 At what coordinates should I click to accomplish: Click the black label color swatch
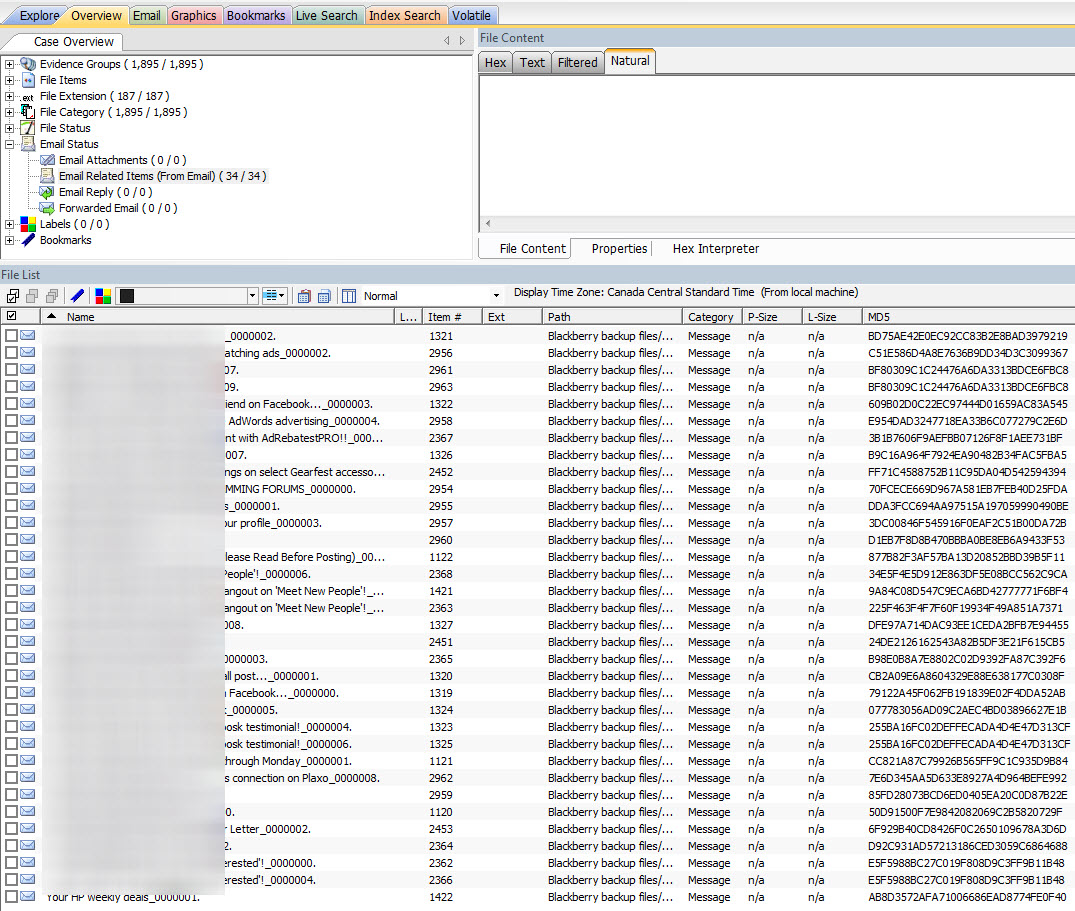pyautogui.click(x=127, y=295)
